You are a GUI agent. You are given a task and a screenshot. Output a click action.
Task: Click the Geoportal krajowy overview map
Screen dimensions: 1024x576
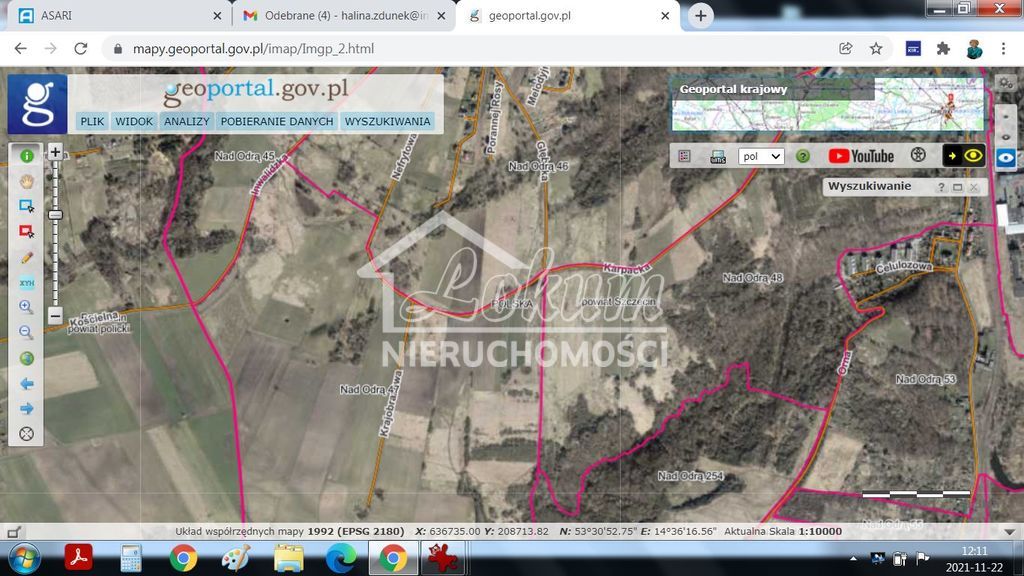[x=827, y=105]
